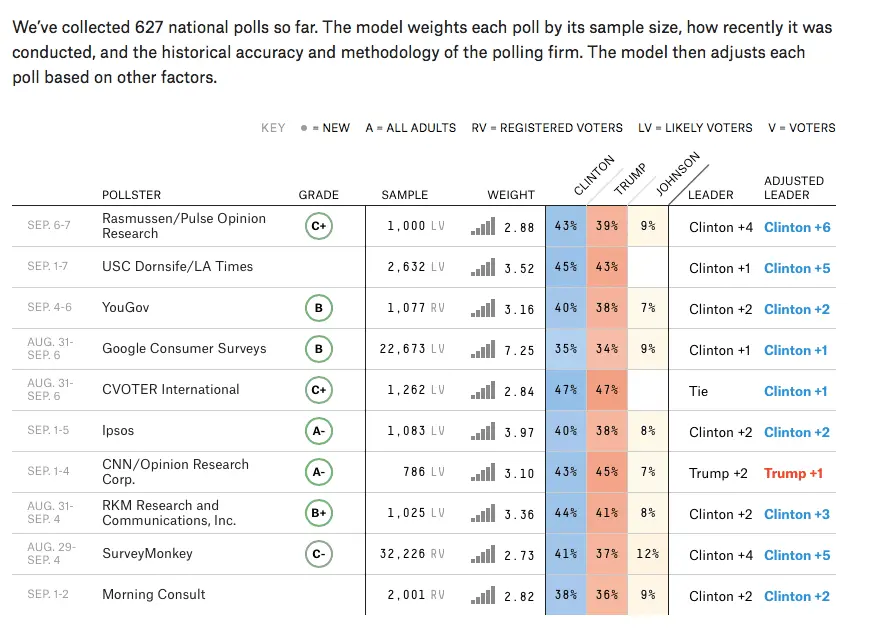Click Johnson's 12% cell for SurveyMonkey
Screen dimensions: 894x639
[648, 555]
